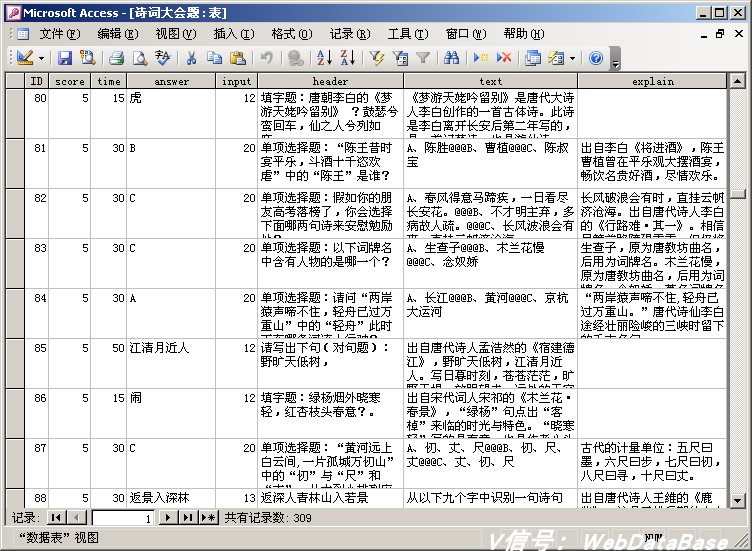Expand the toolbar options chevron
Screen dimensions: 752x551
(616, 59)
